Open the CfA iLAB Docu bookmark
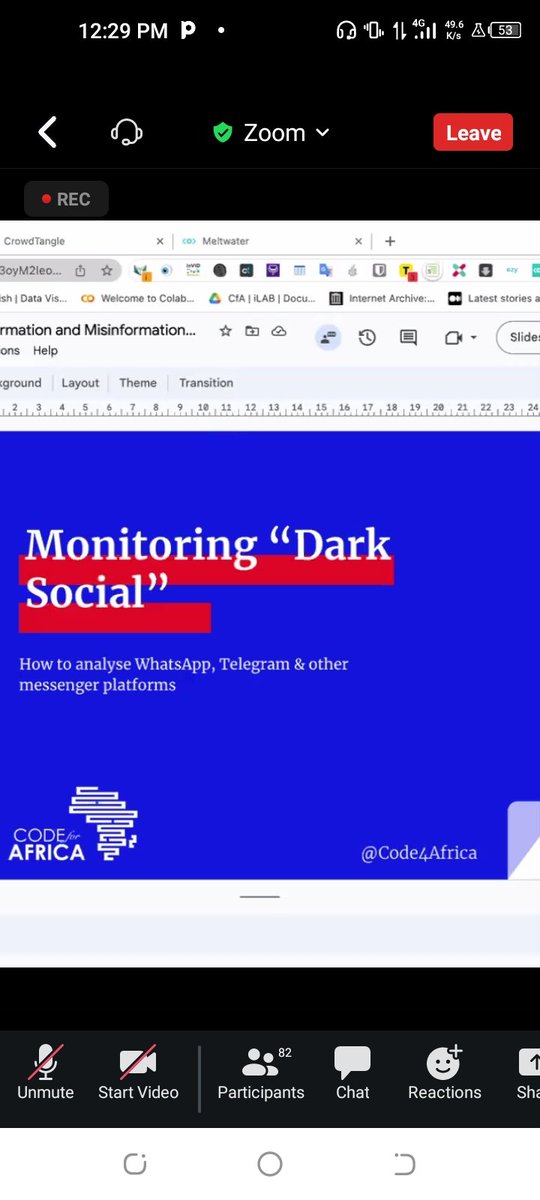 (x=262, y=298)
